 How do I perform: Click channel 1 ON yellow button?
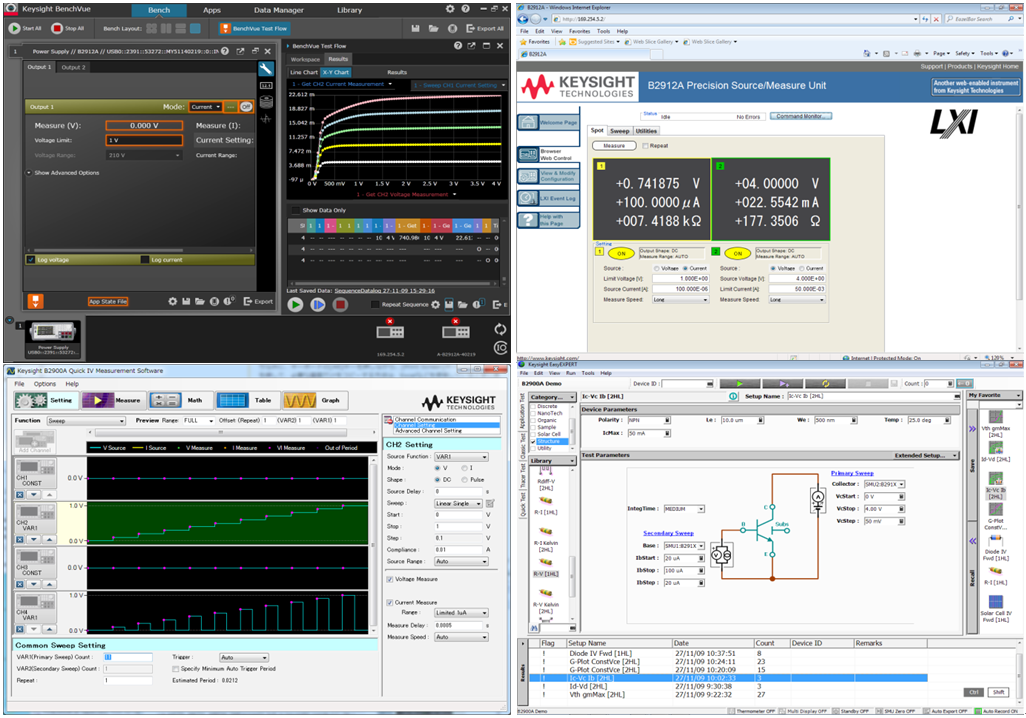point(621,253)
